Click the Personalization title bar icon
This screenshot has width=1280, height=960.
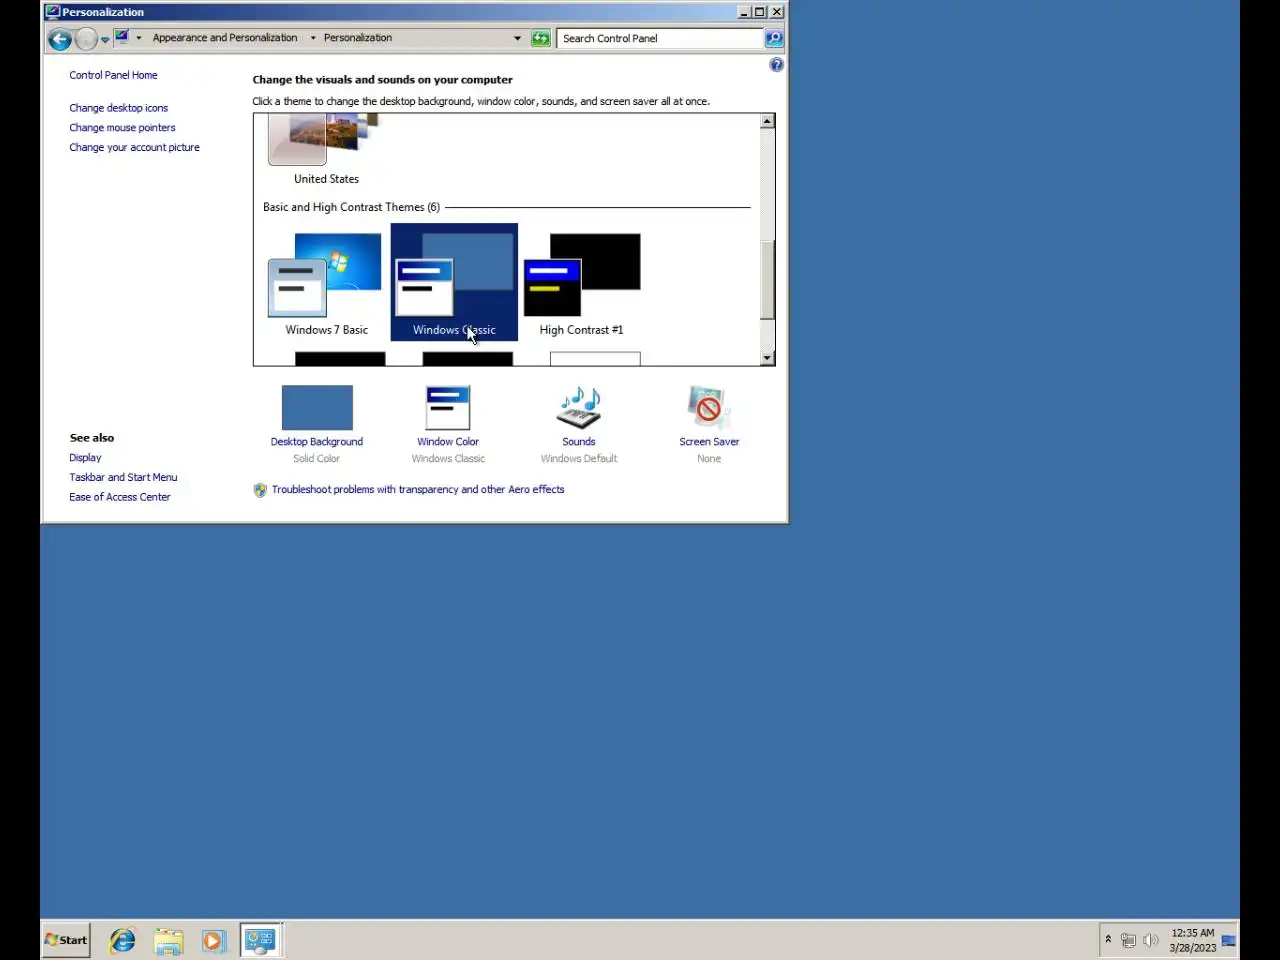[x=52, y=12]
